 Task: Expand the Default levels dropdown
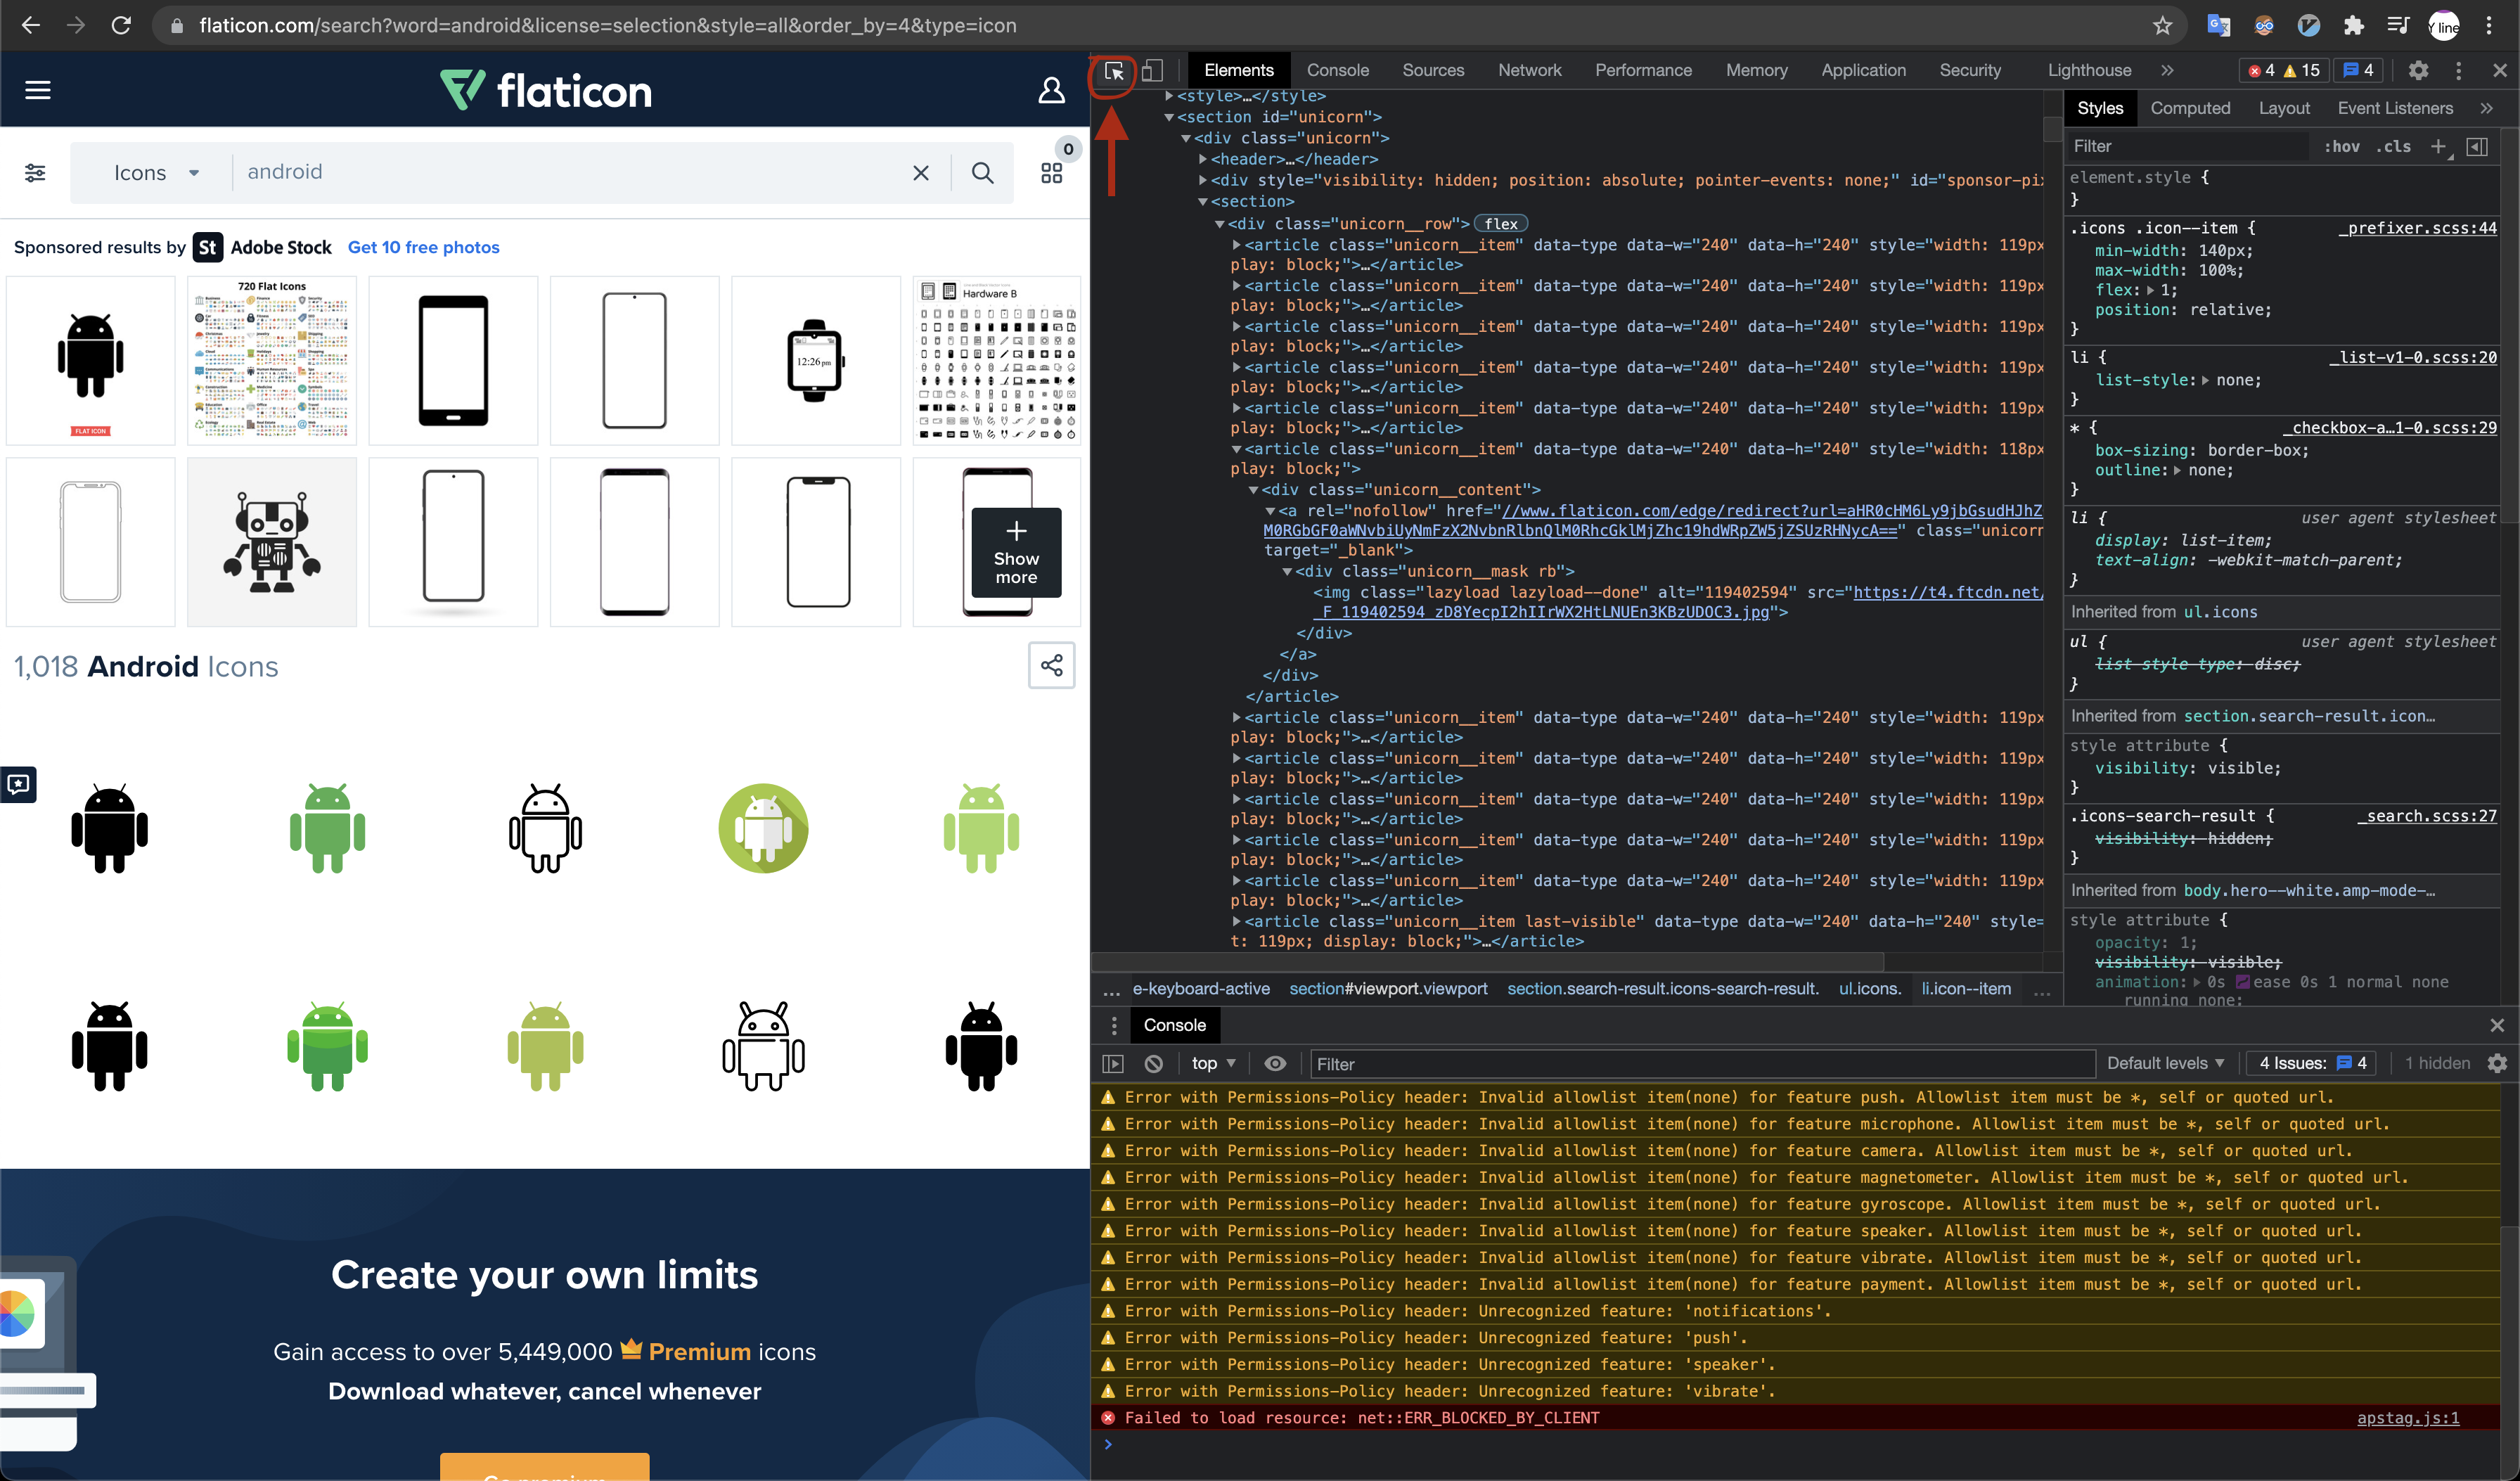click(2165, 1064)
